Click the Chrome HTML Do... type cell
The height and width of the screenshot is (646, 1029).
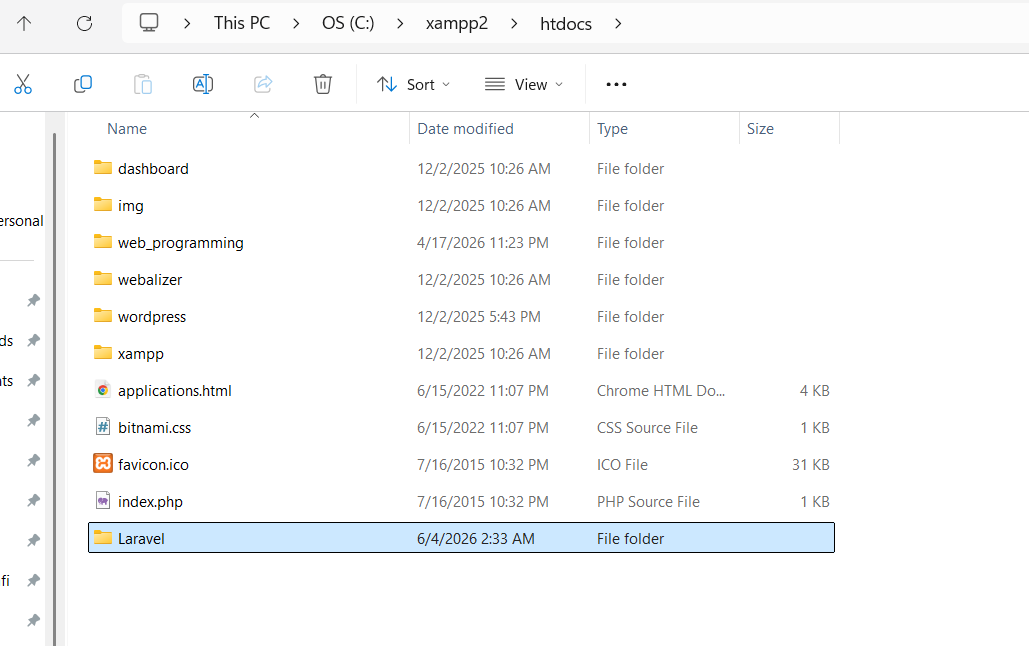[661, 391]
